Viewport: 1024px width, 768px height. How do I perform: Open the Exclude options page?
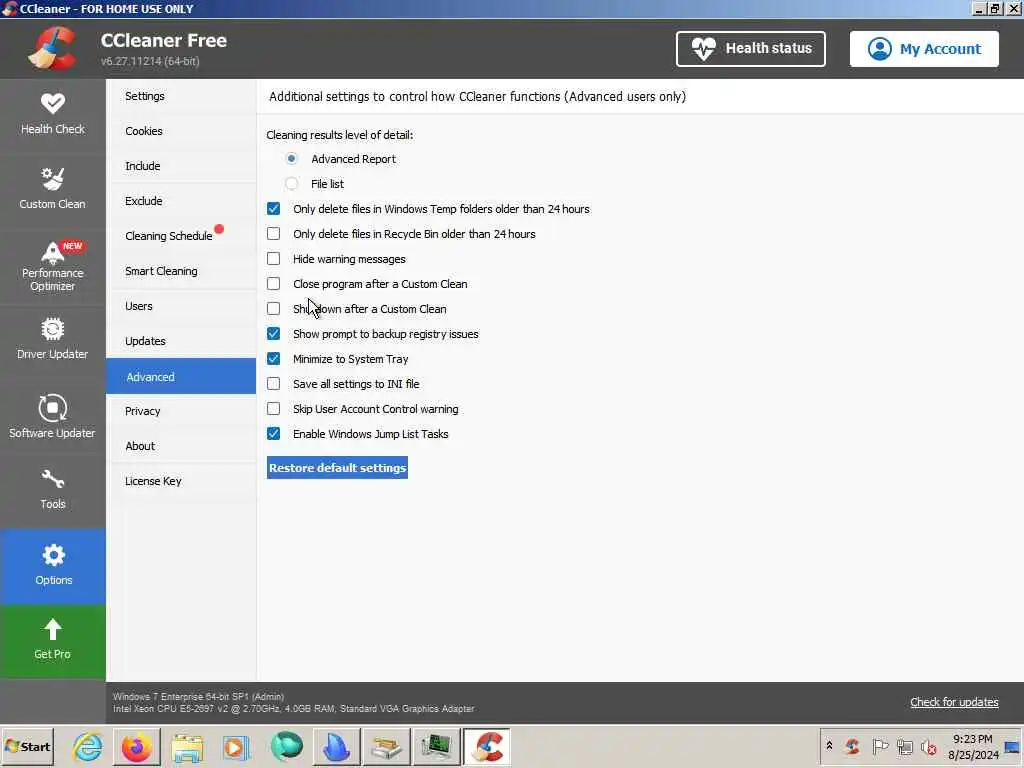click(x=181, y=201)
